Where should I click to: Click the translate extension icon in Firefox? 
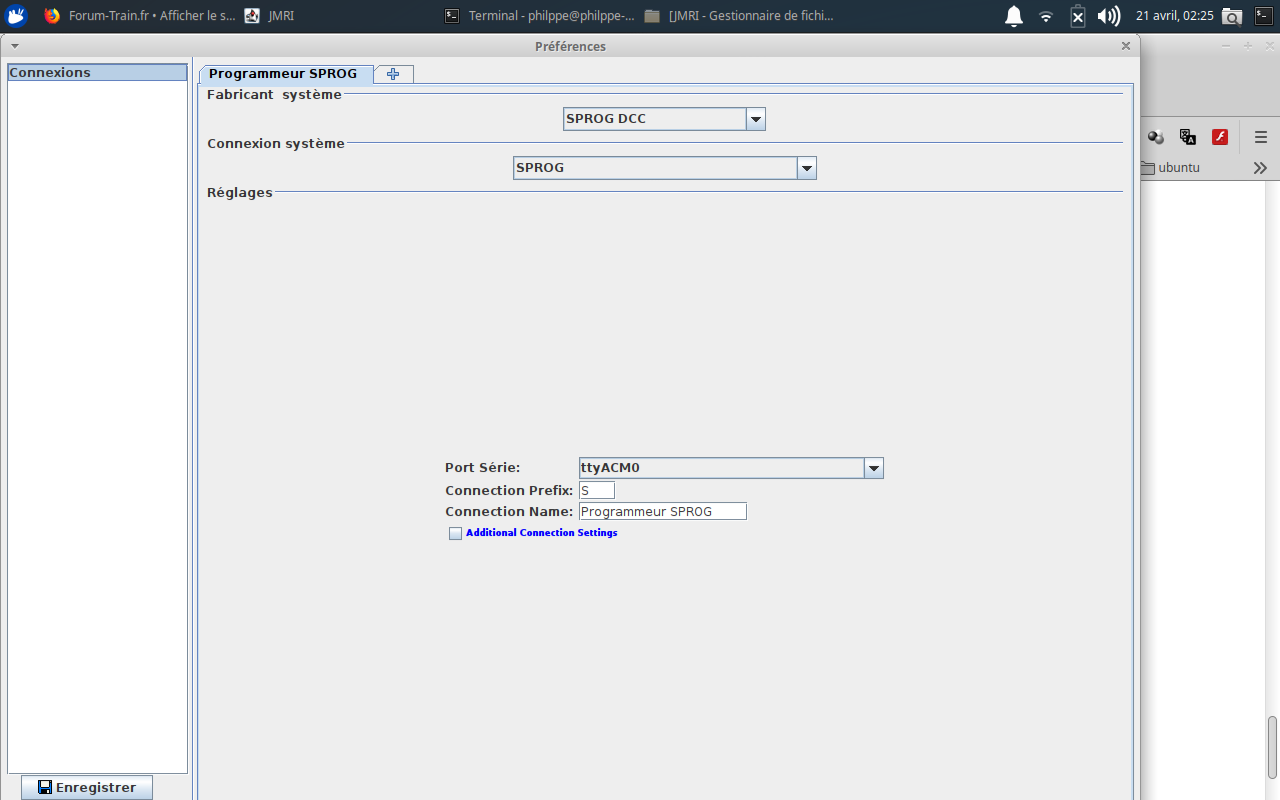pos(1188,137)
